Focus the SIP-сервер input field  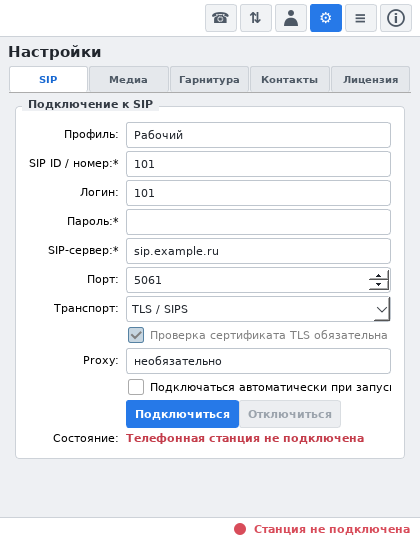258,251
